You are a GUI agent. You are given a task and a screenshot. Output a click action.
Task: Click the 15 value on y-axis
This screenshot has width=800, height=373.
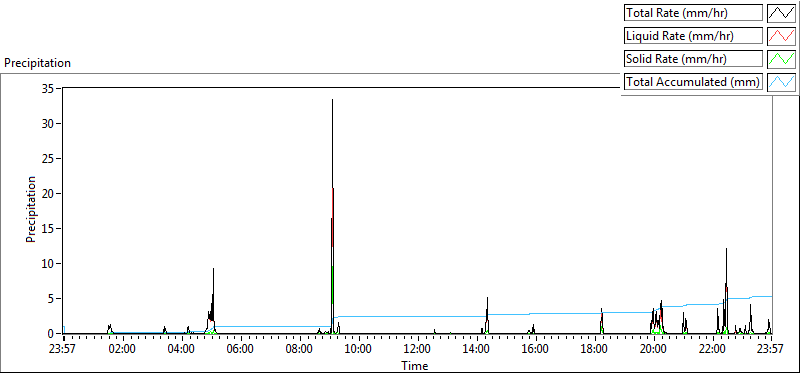click(x=48, y=229)
